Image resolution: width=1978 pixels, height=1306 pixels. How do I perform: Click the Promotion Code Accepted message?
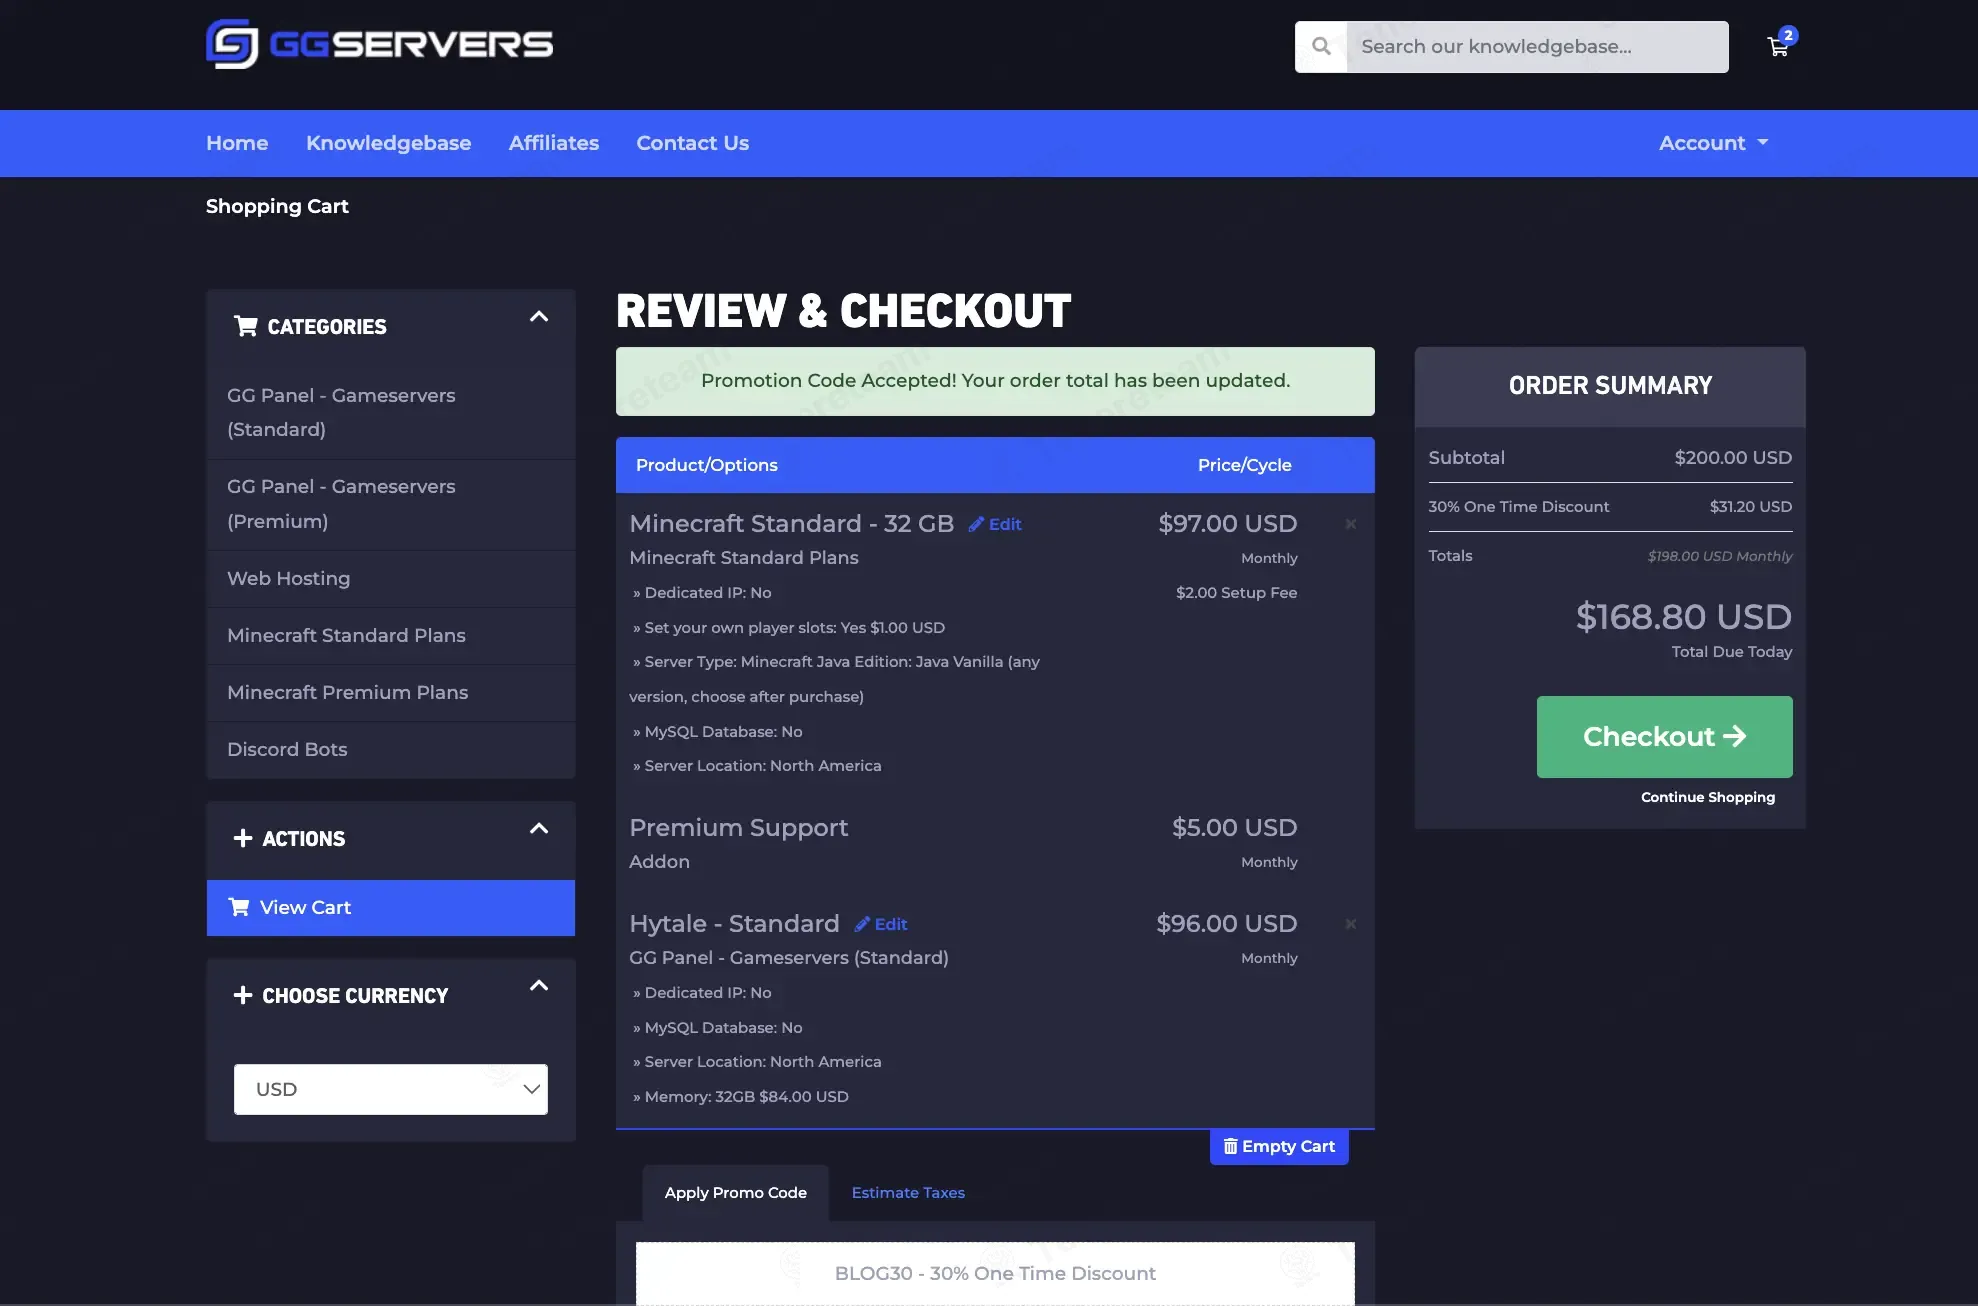tap(995, 381)
